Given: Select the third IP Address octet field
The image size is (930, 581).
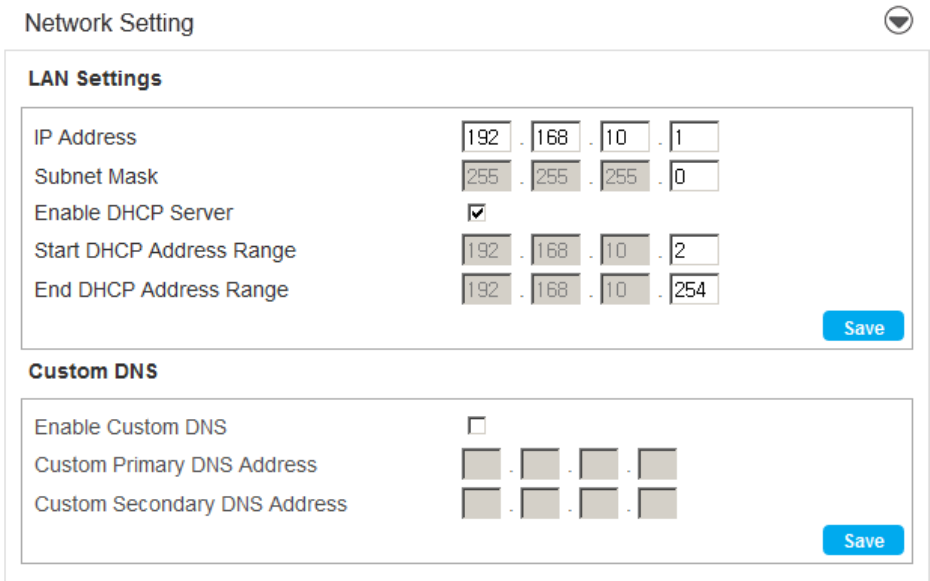Looking at the screenshot, I should [625, 137].
